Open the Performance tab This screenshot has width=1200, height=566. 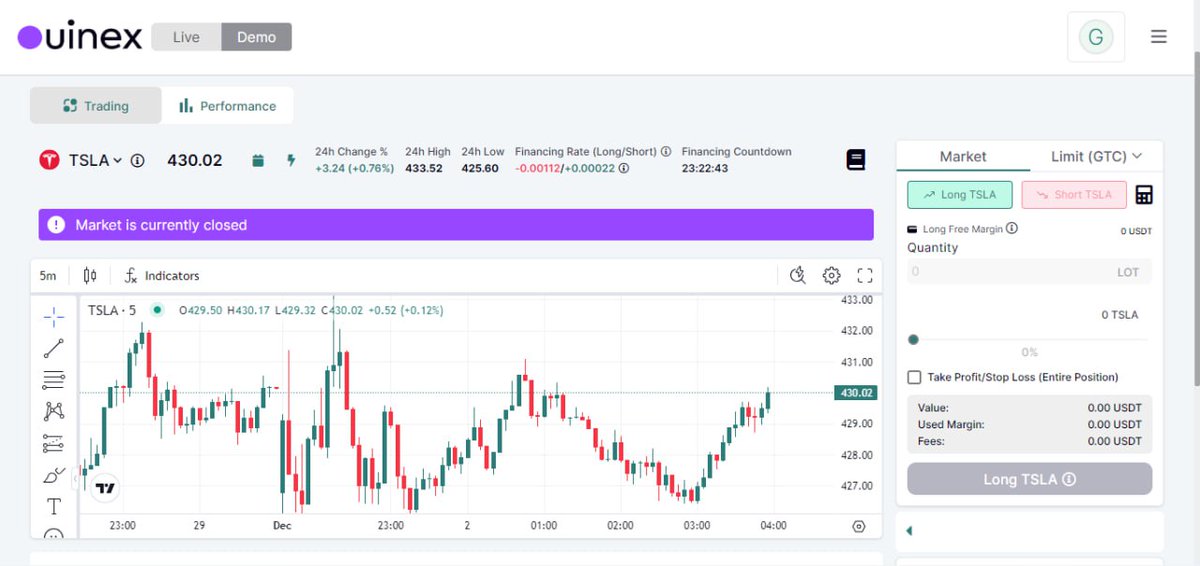pos(227,105)
